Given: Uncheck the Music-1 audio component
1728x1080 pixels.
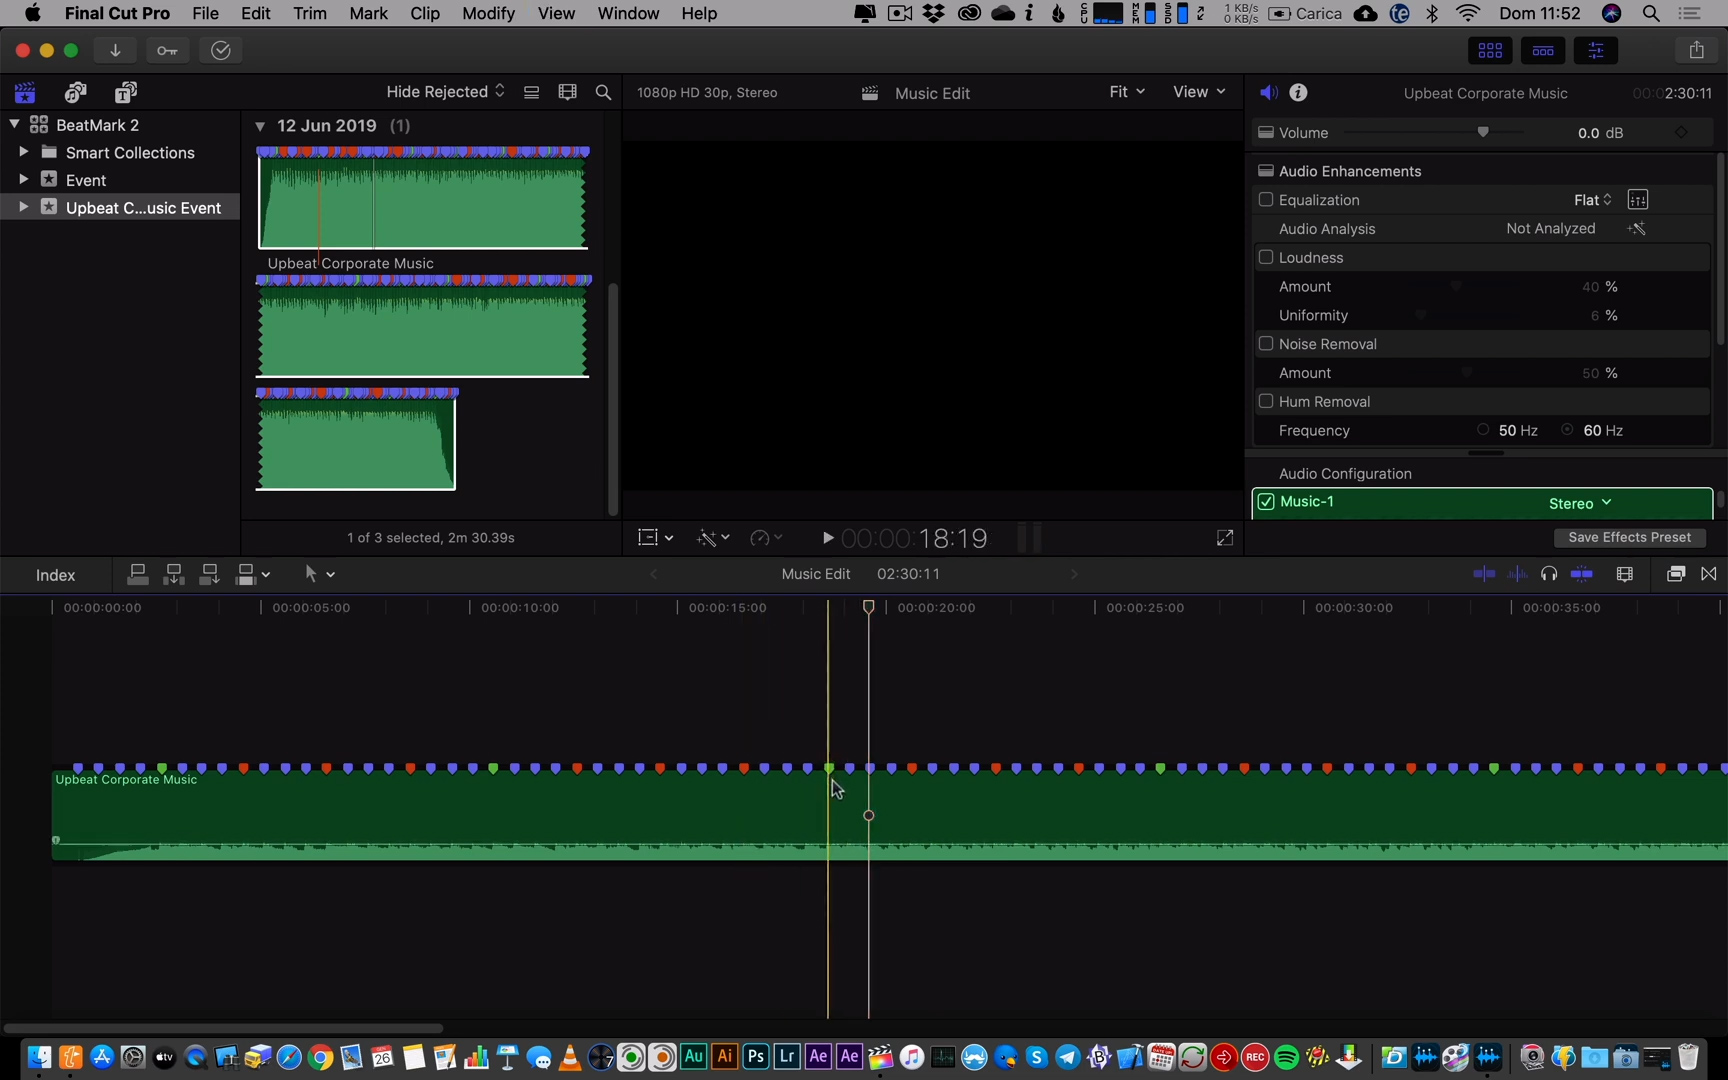Looking at the screenshot, I should pyautogui.click(x=1266, y=502).
